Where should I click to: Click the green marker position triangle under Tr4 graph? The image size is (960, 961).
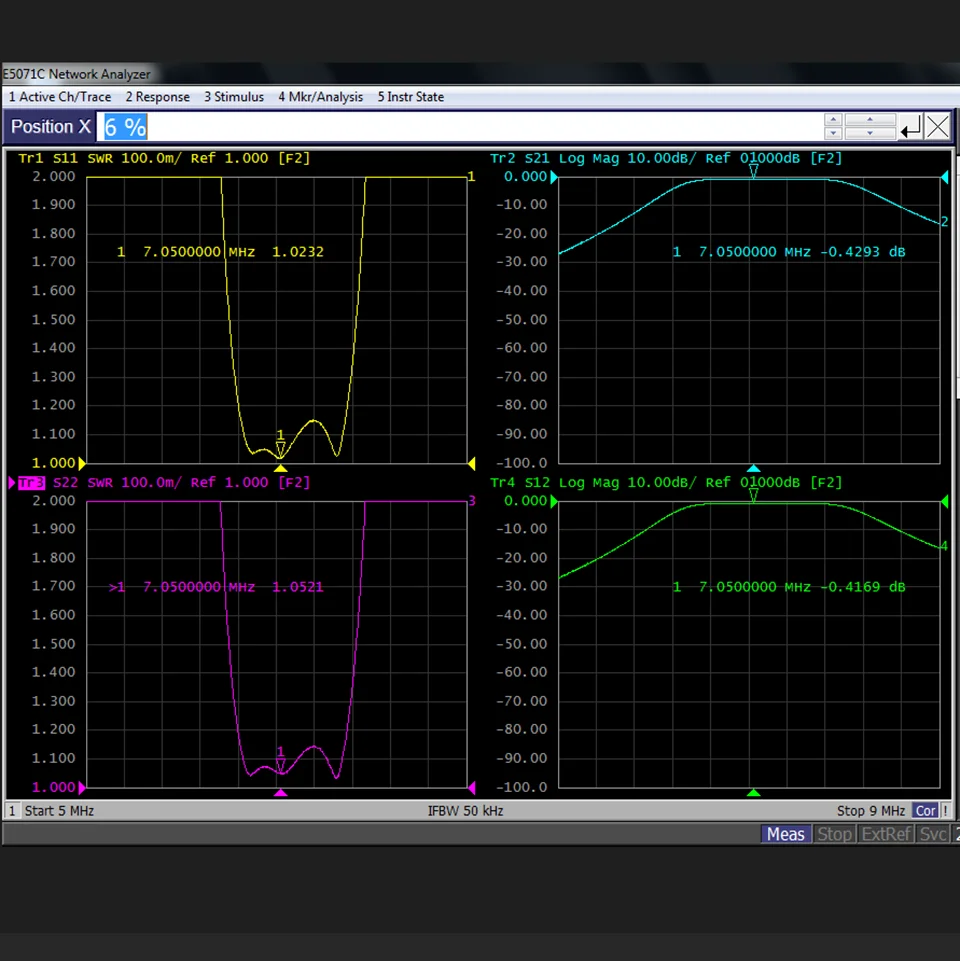pyautogui.click(x=753, y=792)
